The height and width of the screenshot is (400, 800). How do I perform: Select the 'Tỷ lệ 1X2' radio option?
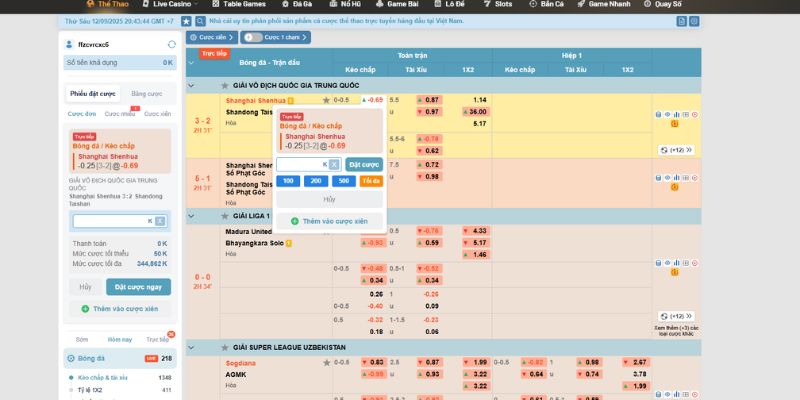click(70, 390)
